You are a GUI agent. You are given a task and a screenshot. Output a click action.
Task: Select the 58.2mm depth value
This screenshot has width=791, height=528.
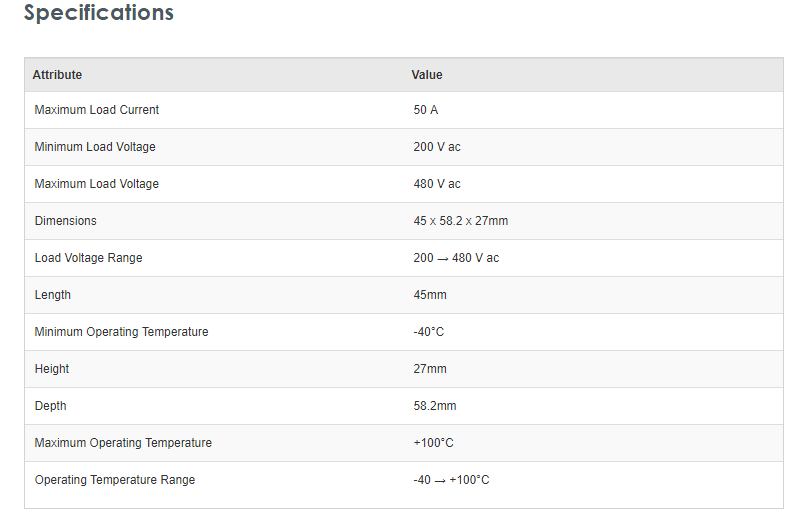[434, 406]
